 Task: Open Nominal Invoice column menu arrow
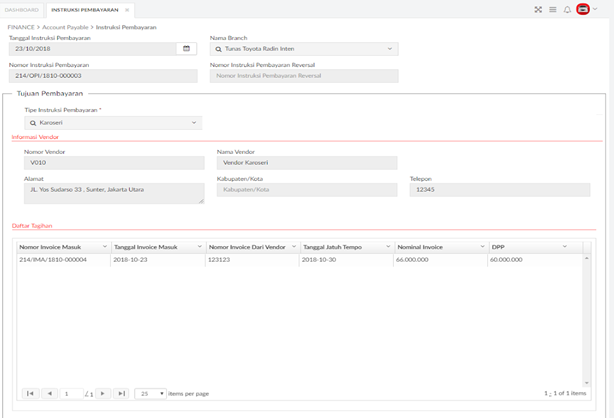[482, 246]
